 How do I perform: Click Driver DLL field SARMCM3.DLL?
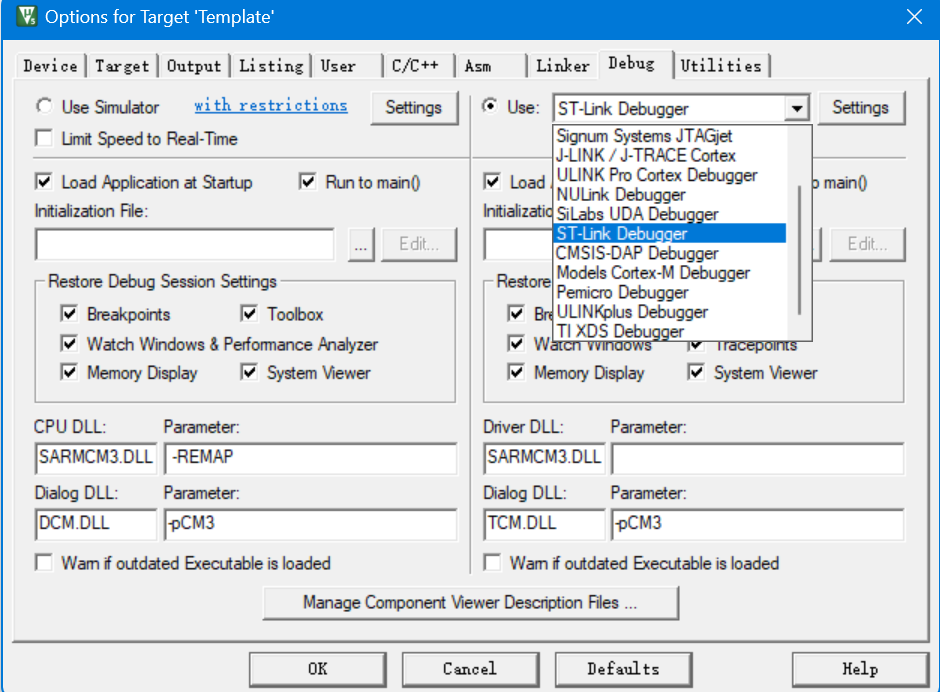pos(544,458)
